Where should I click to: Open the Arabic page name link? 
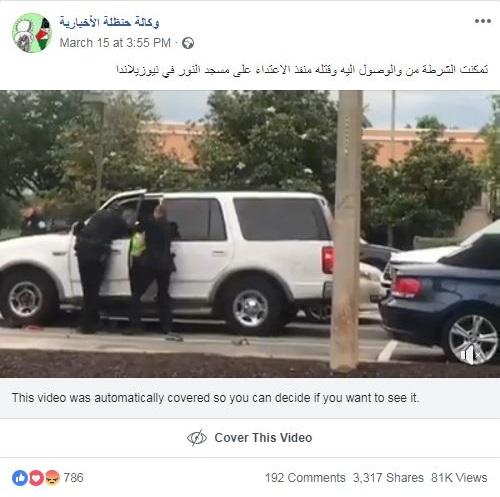pos(109,22)
